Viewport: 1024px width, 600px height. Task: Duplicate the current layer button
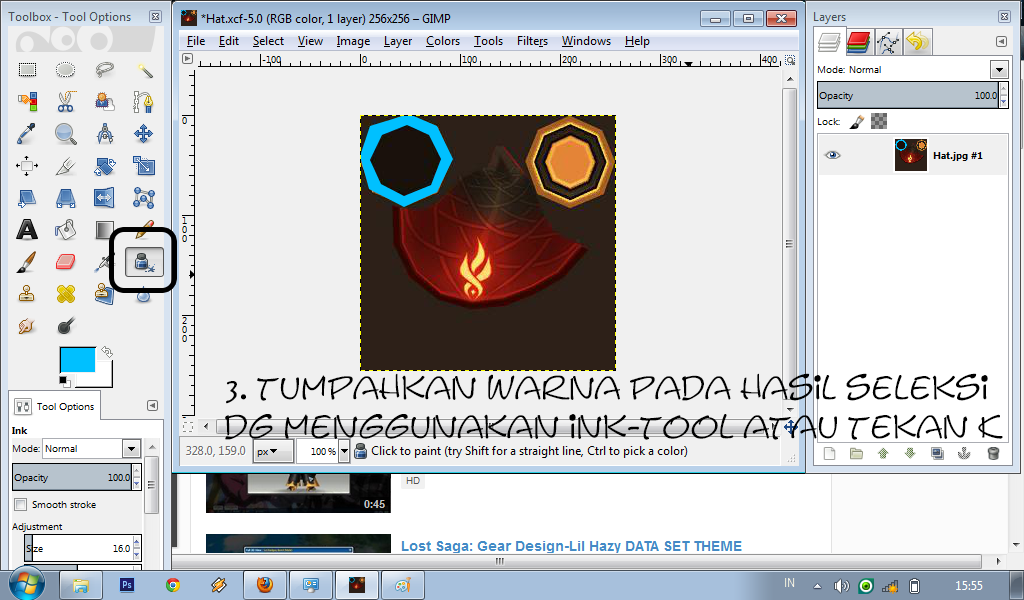[x=936, y=454]
